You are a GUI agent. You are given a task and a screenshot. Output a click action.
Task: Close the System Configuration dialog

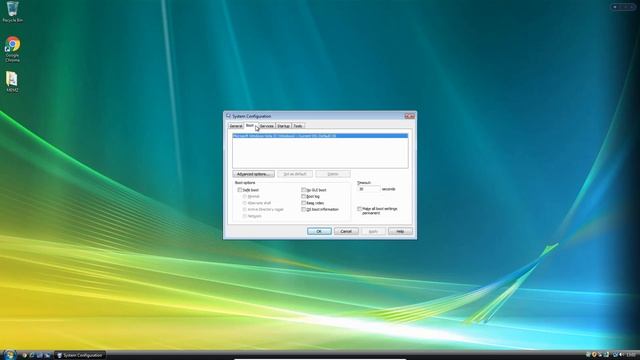click(x=409, y=116)
